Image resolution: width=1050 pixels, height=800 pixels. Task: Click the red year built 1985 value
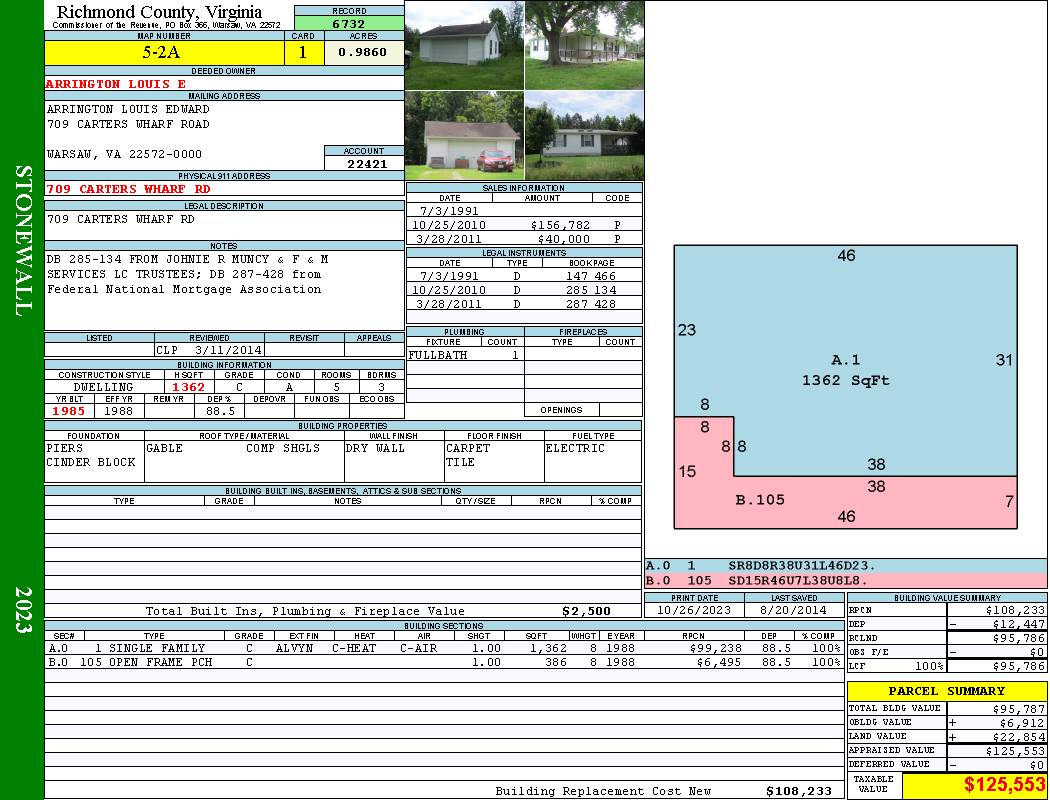tap(68, 411)
